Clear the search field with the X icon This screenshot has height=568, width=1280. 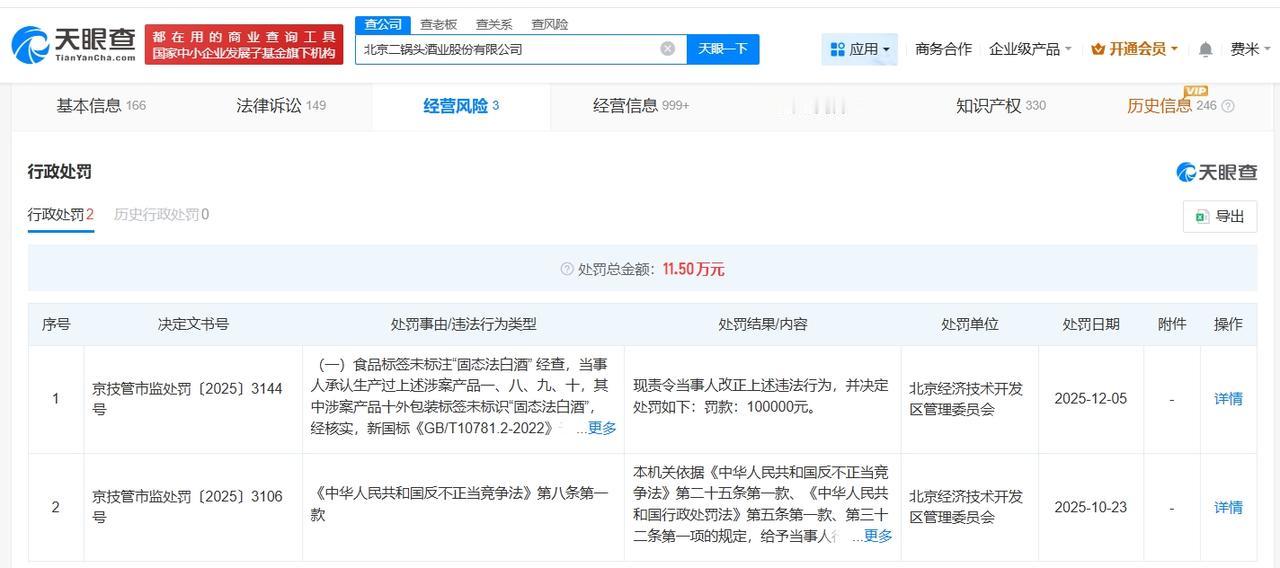668,49
